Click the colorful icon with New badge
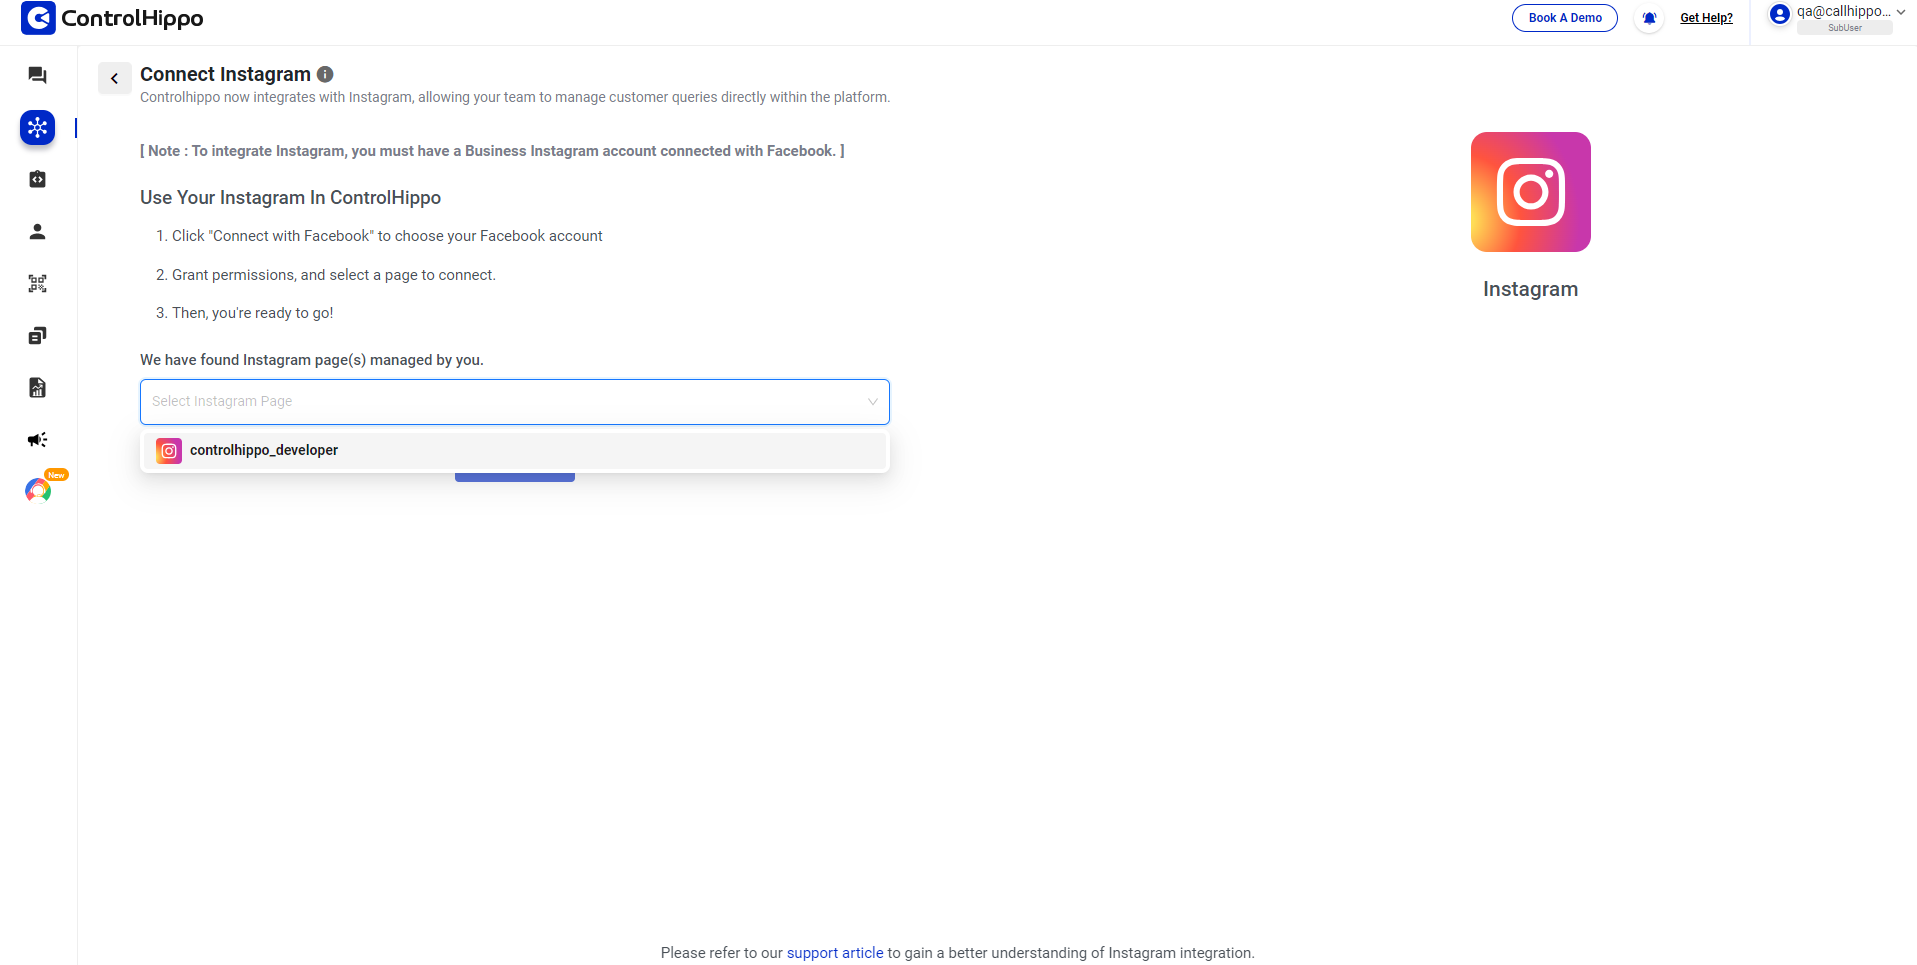Viewport: 1917px width, 965px height. (38, 490)
